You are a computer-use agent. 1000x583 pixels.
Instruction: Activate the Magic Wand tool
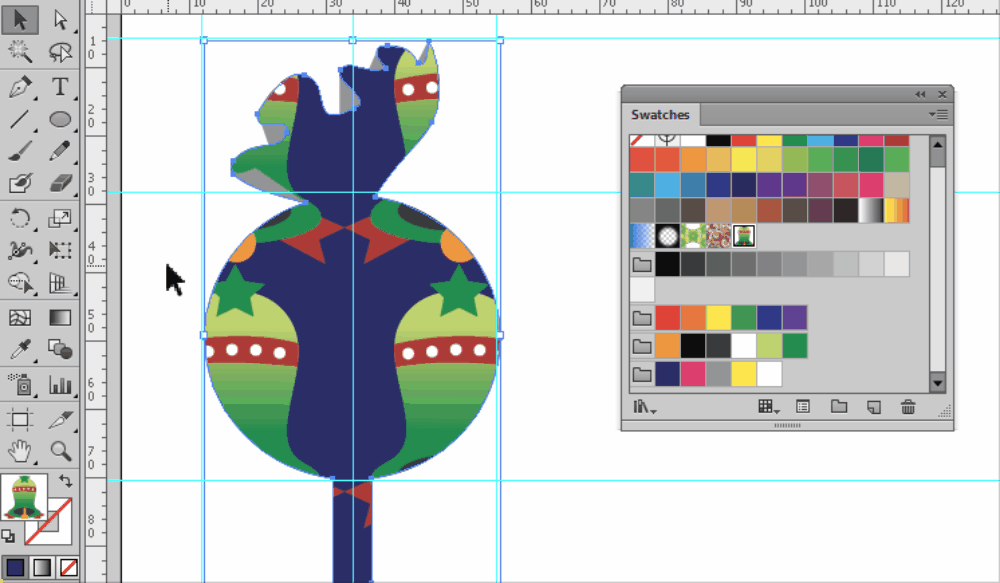(20, 52)
